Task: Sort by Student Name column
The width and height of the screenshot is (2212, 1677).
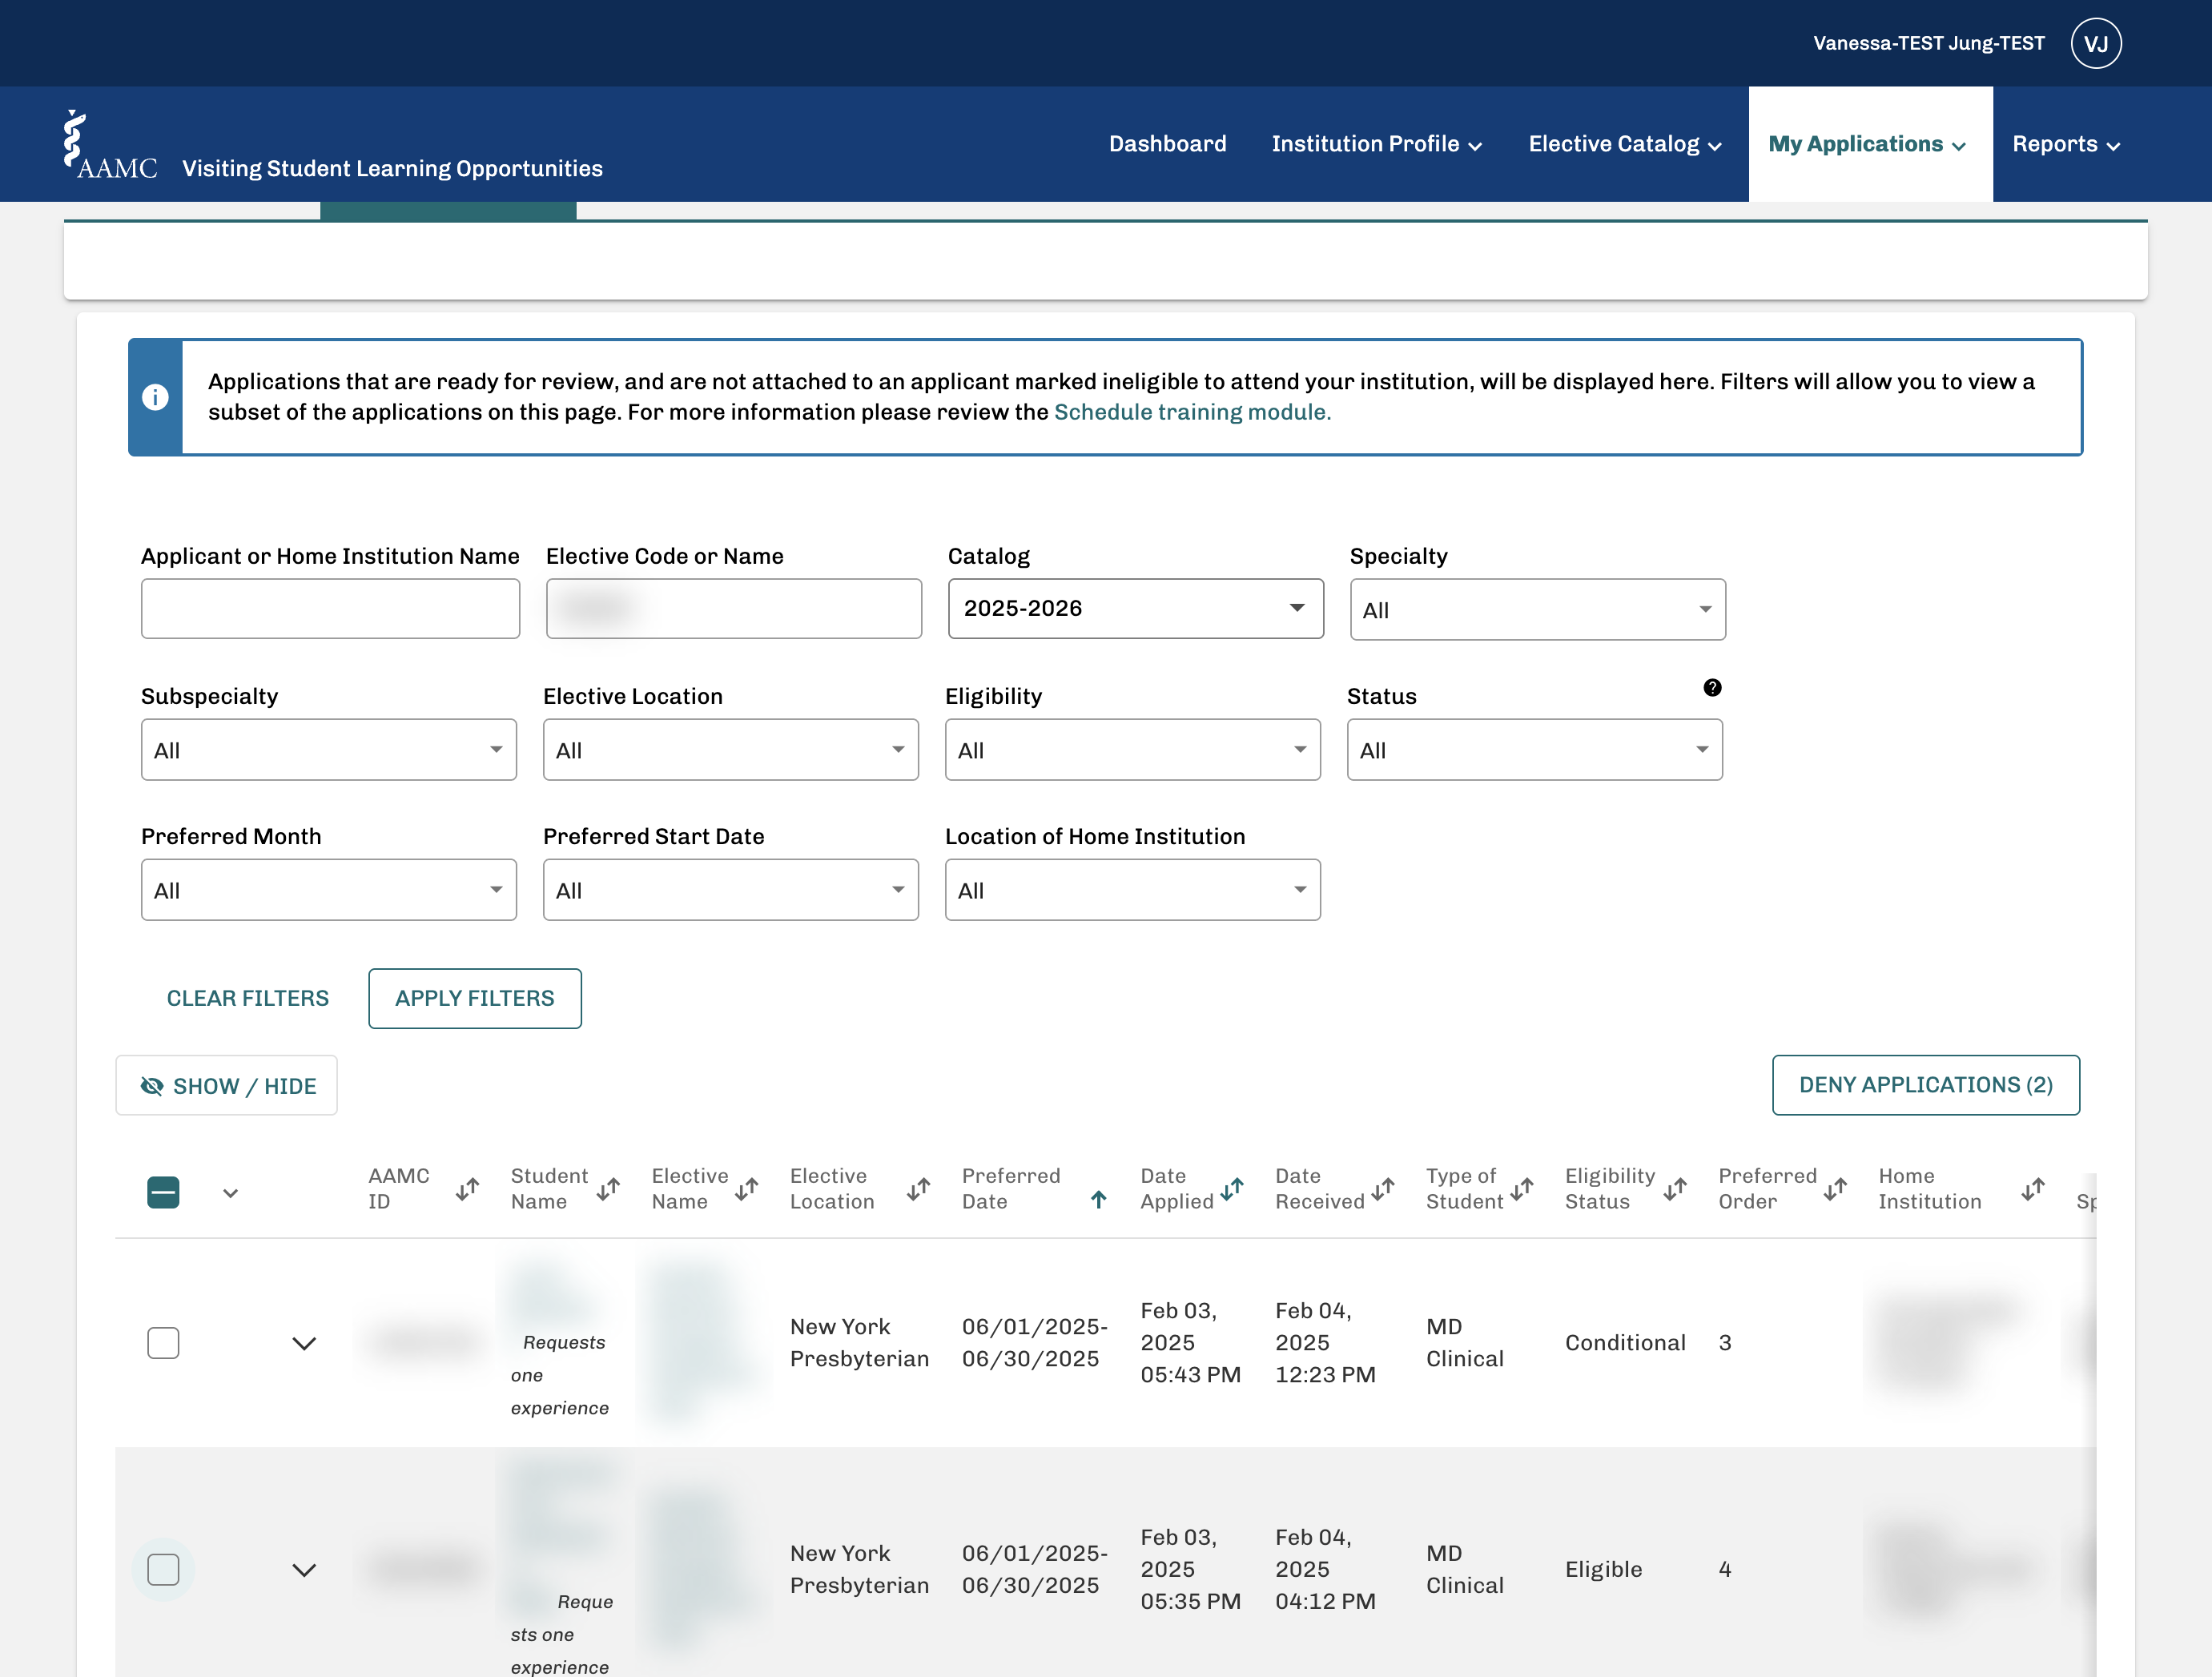Action: pos(608,1189)
